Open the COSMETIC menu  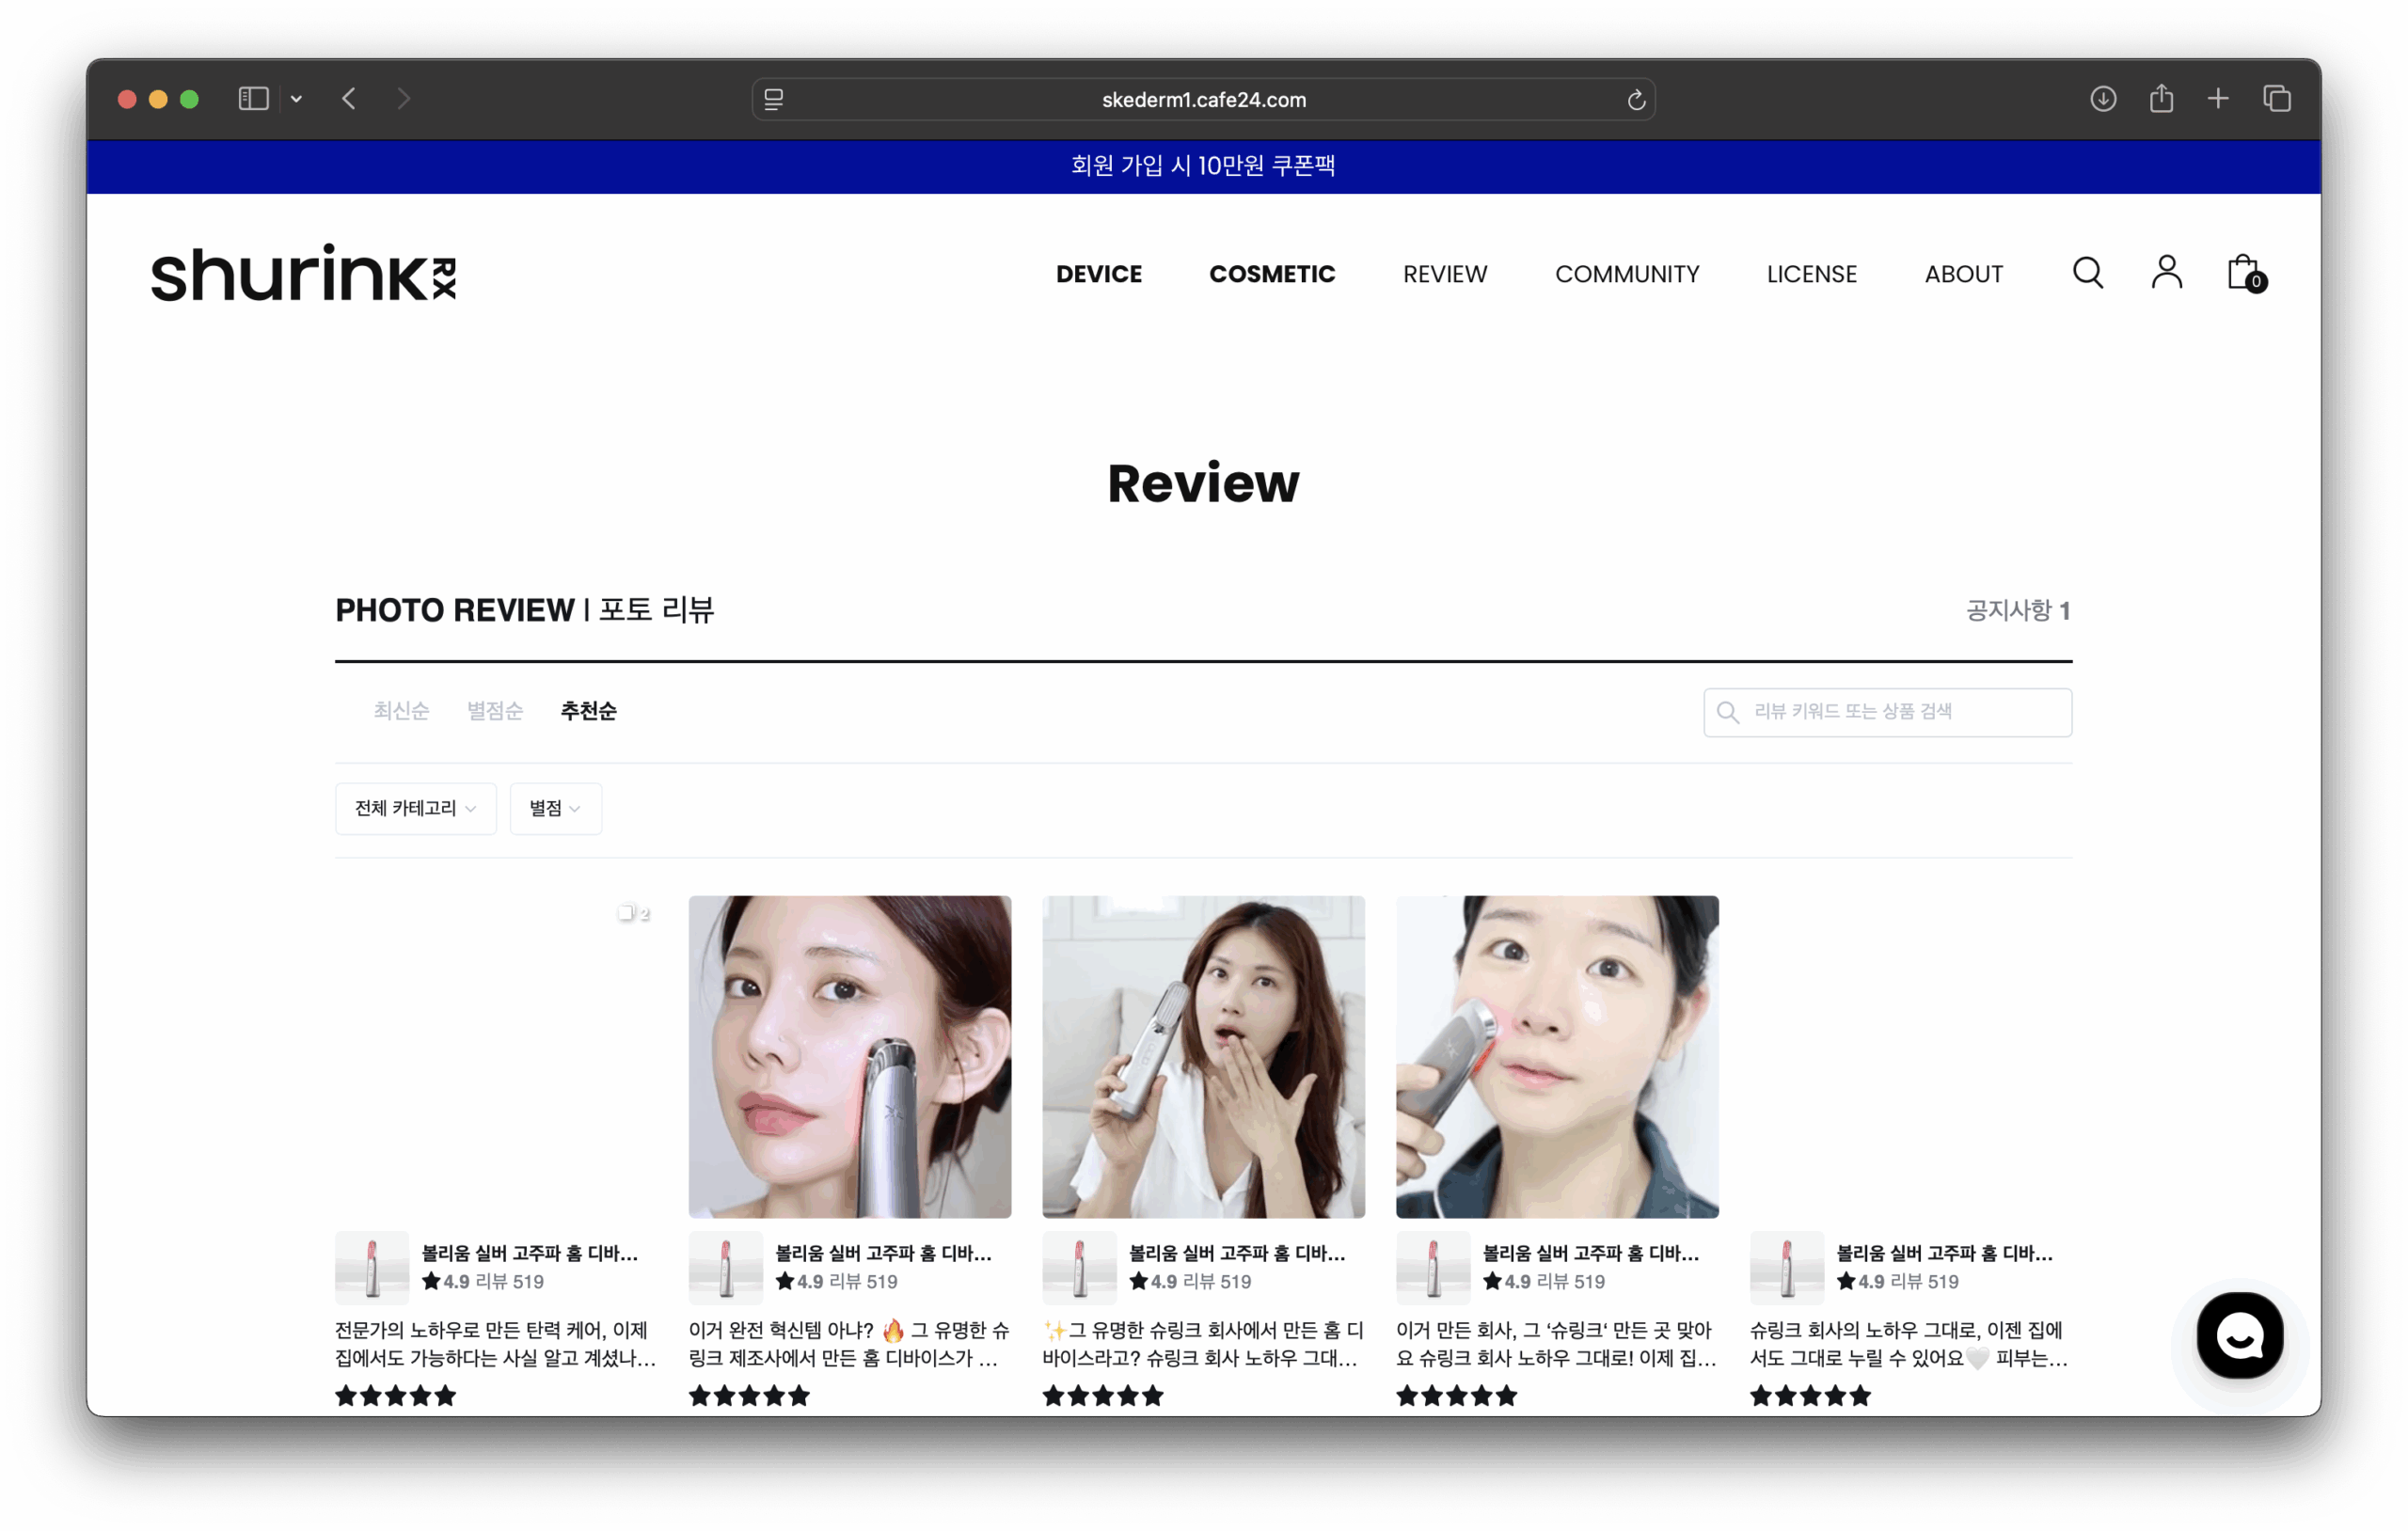tap(1272, 274)
